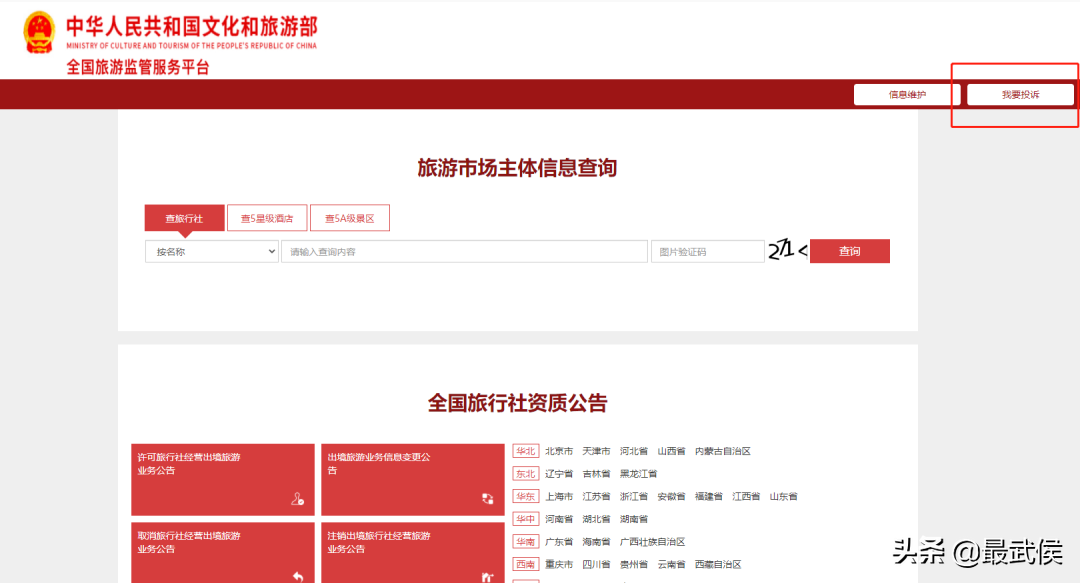This screenshot has width=1080, height=583.
Task: Open the 河南省 link
Action: (559, 519)
